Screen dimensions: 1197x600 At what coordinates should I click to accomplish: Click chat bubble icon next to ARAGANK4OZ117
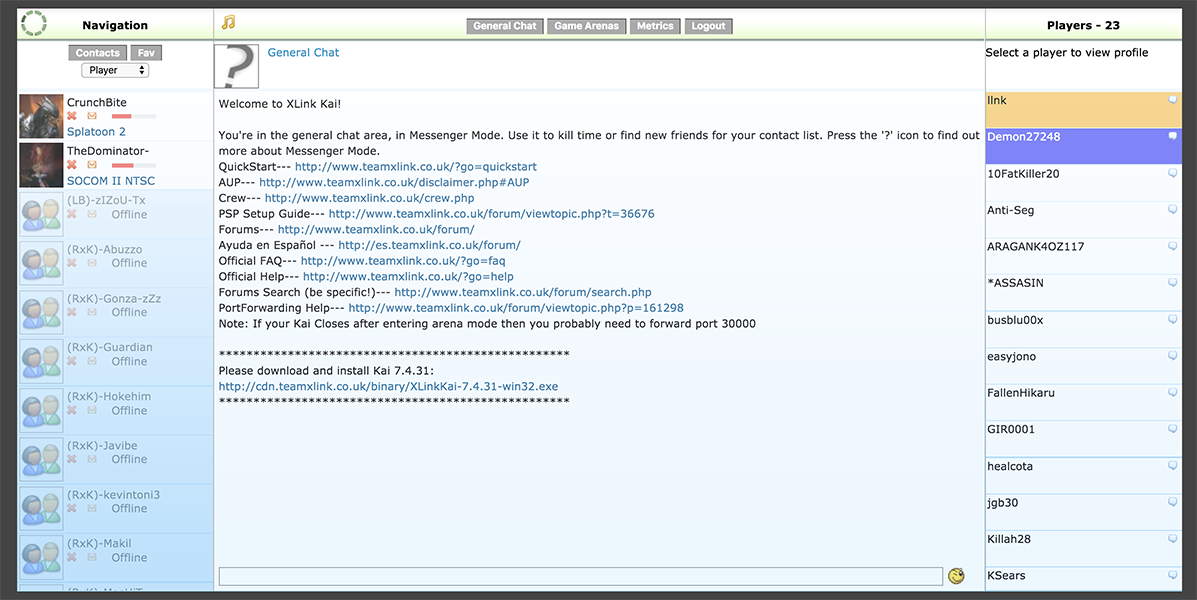1173,247
